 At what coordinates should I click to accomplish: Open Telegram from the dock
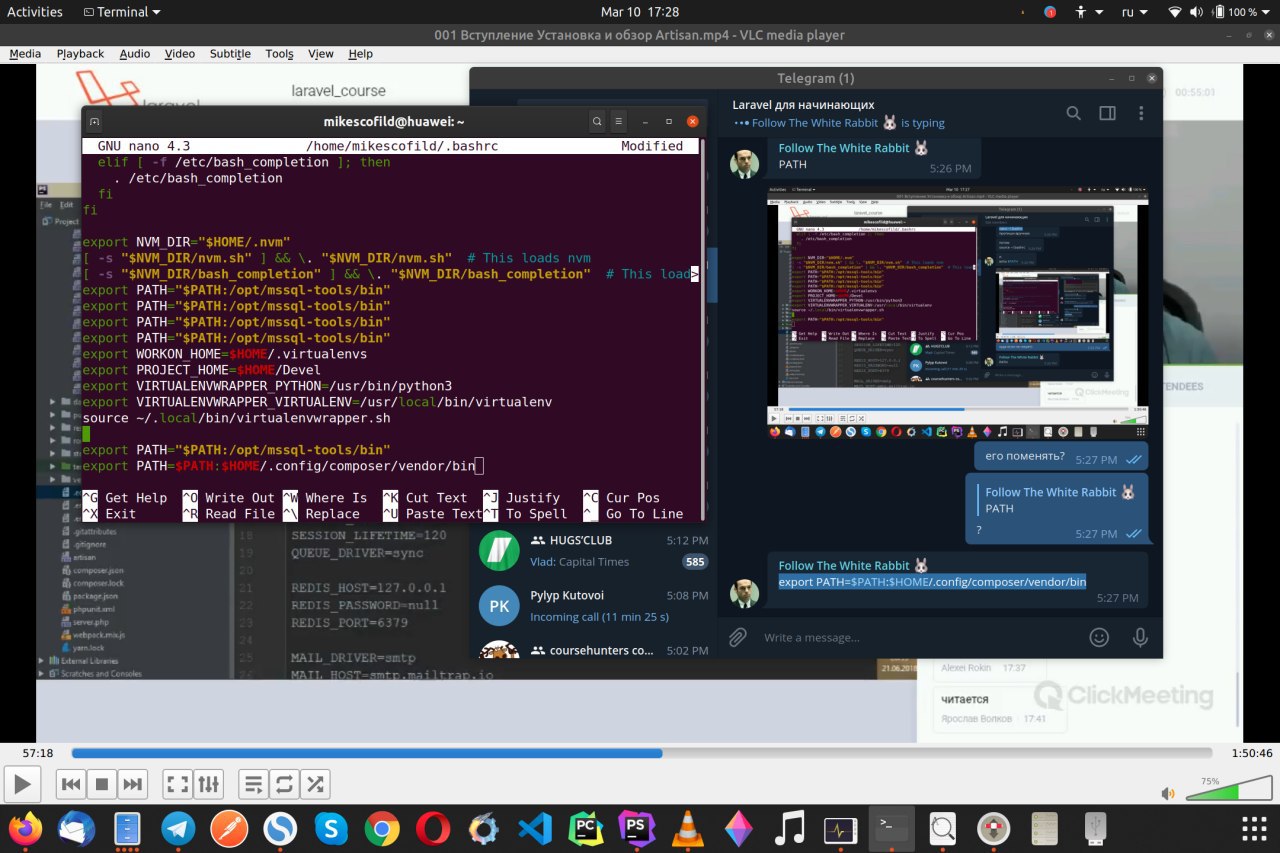coord(178,828)
